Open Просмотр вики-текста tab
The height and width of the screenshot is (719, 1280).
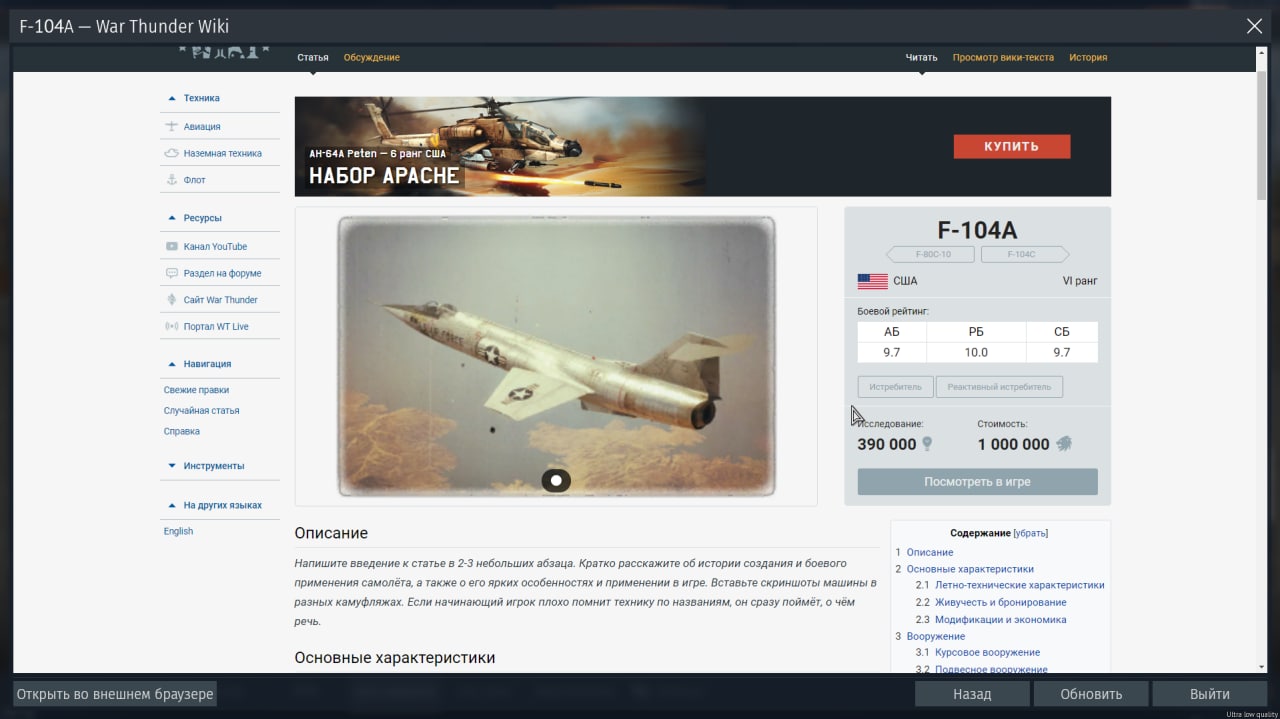[1003, 57]
